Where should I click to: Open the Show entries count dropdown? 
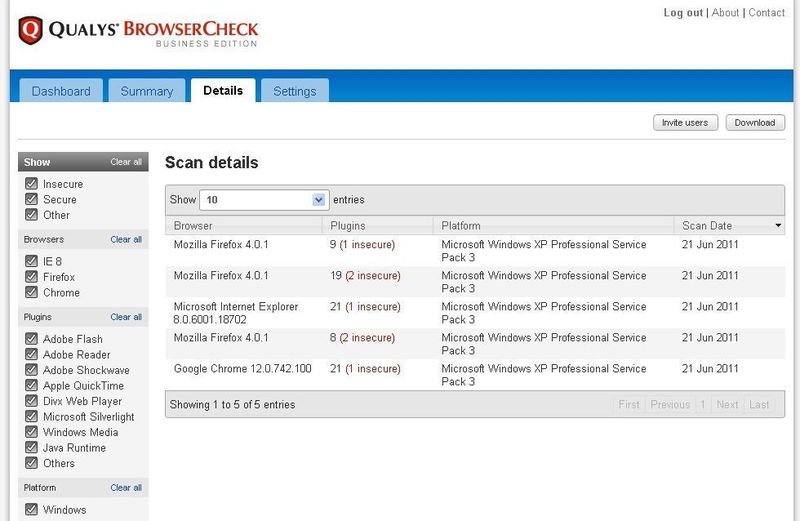click(x=264, y=200)
